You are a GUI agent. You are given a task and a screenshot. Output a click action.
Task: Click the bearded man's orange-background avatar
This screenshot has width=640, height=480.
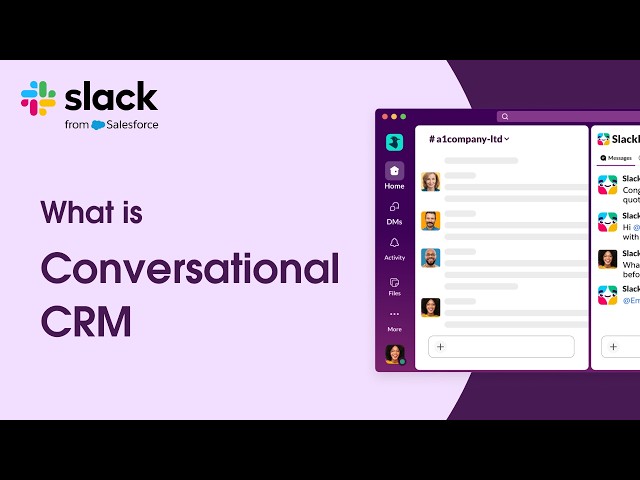[431, 221]
